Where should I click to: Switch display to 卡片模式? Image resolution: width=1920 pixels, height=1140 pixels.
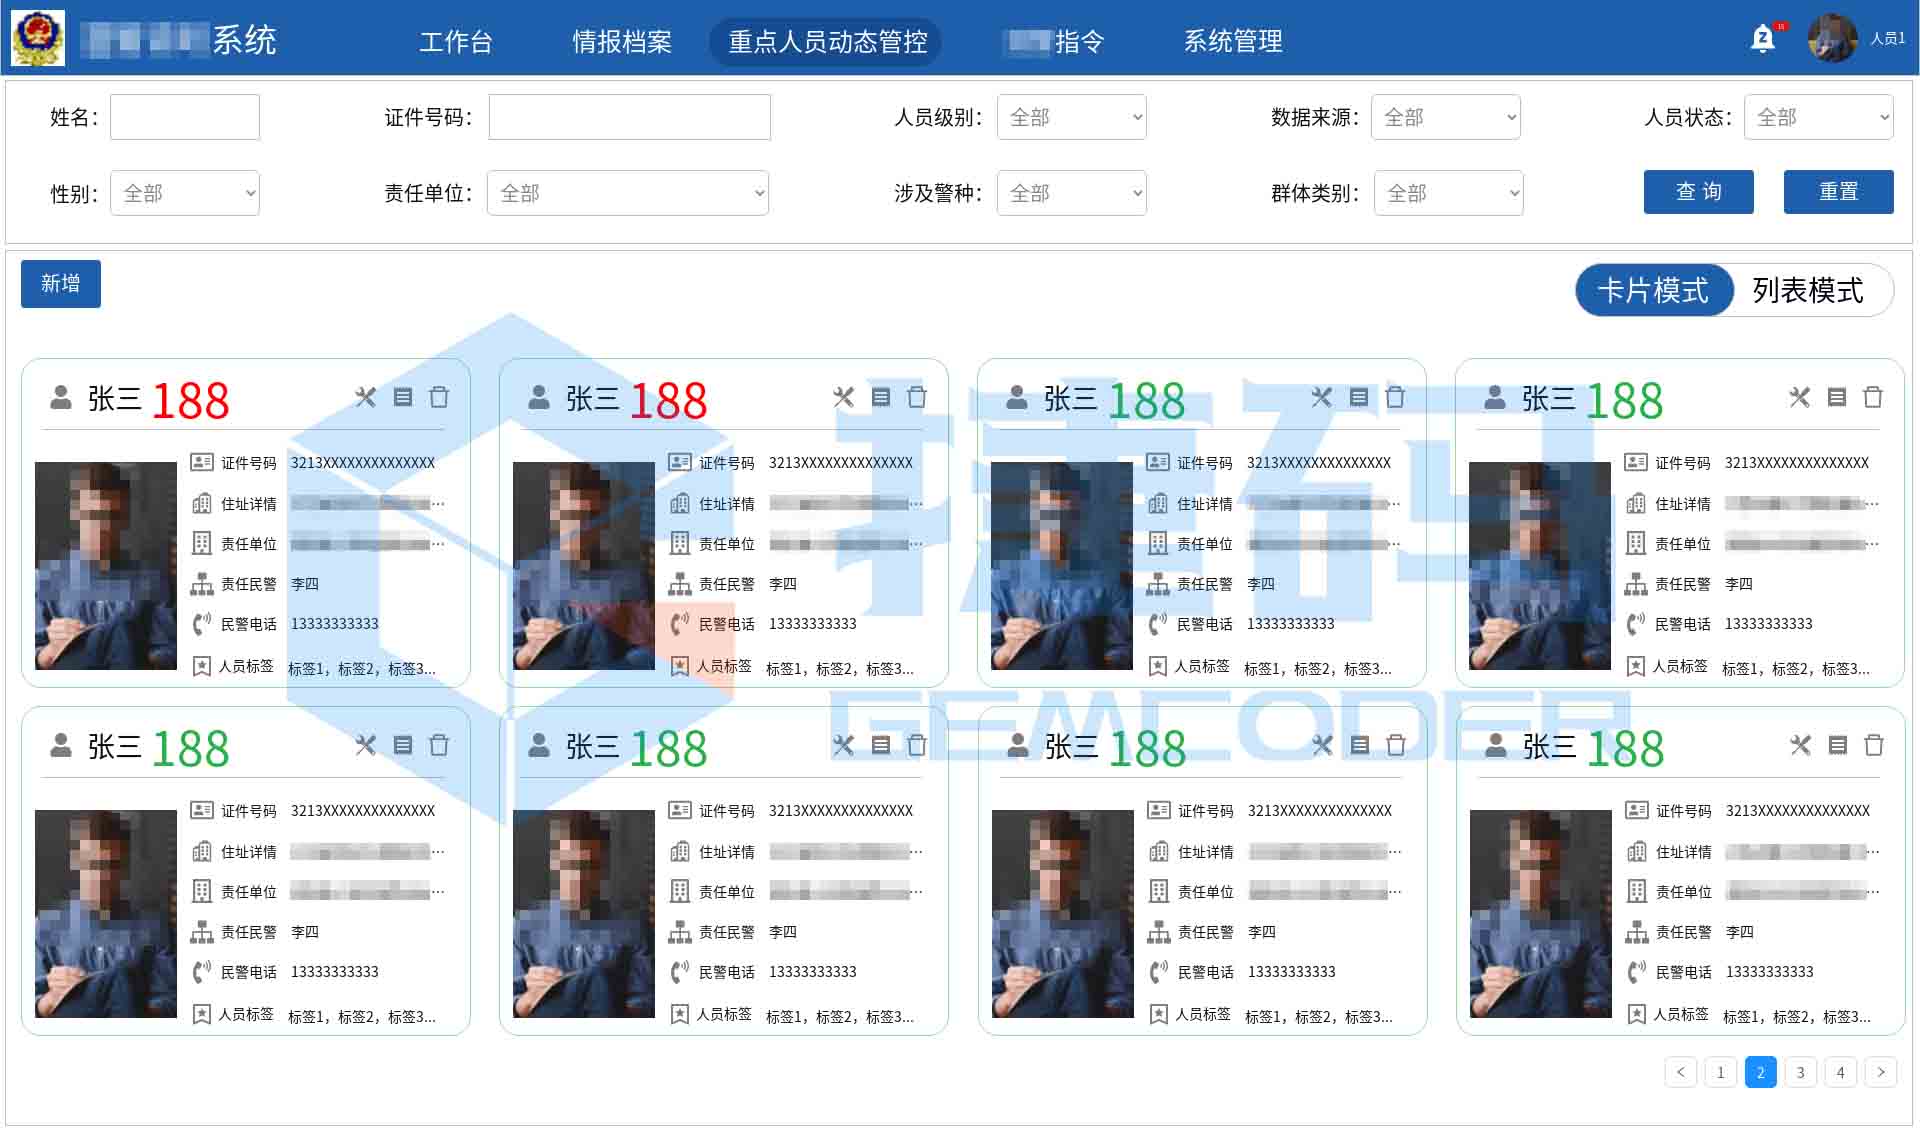click(1655, 289)
